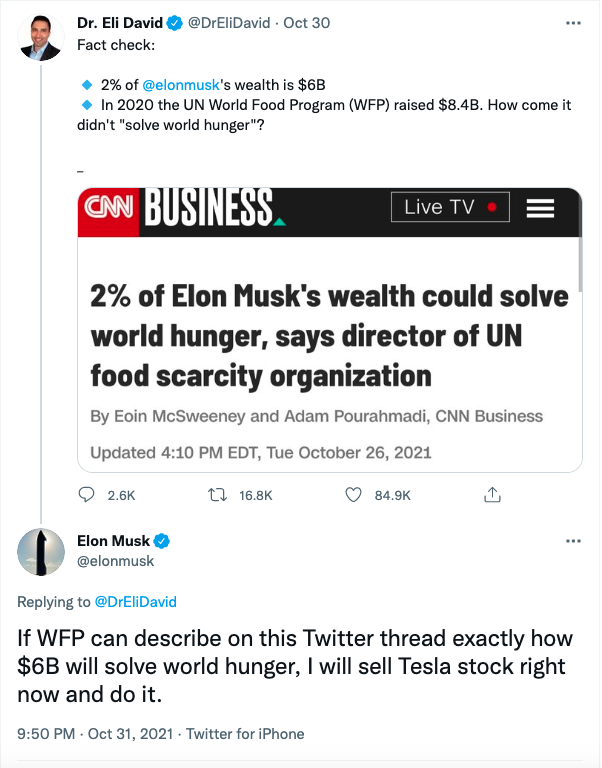Click the Oct 30 tweet date
This screenshot has height=768, width=602.
[x=309, y=22]
